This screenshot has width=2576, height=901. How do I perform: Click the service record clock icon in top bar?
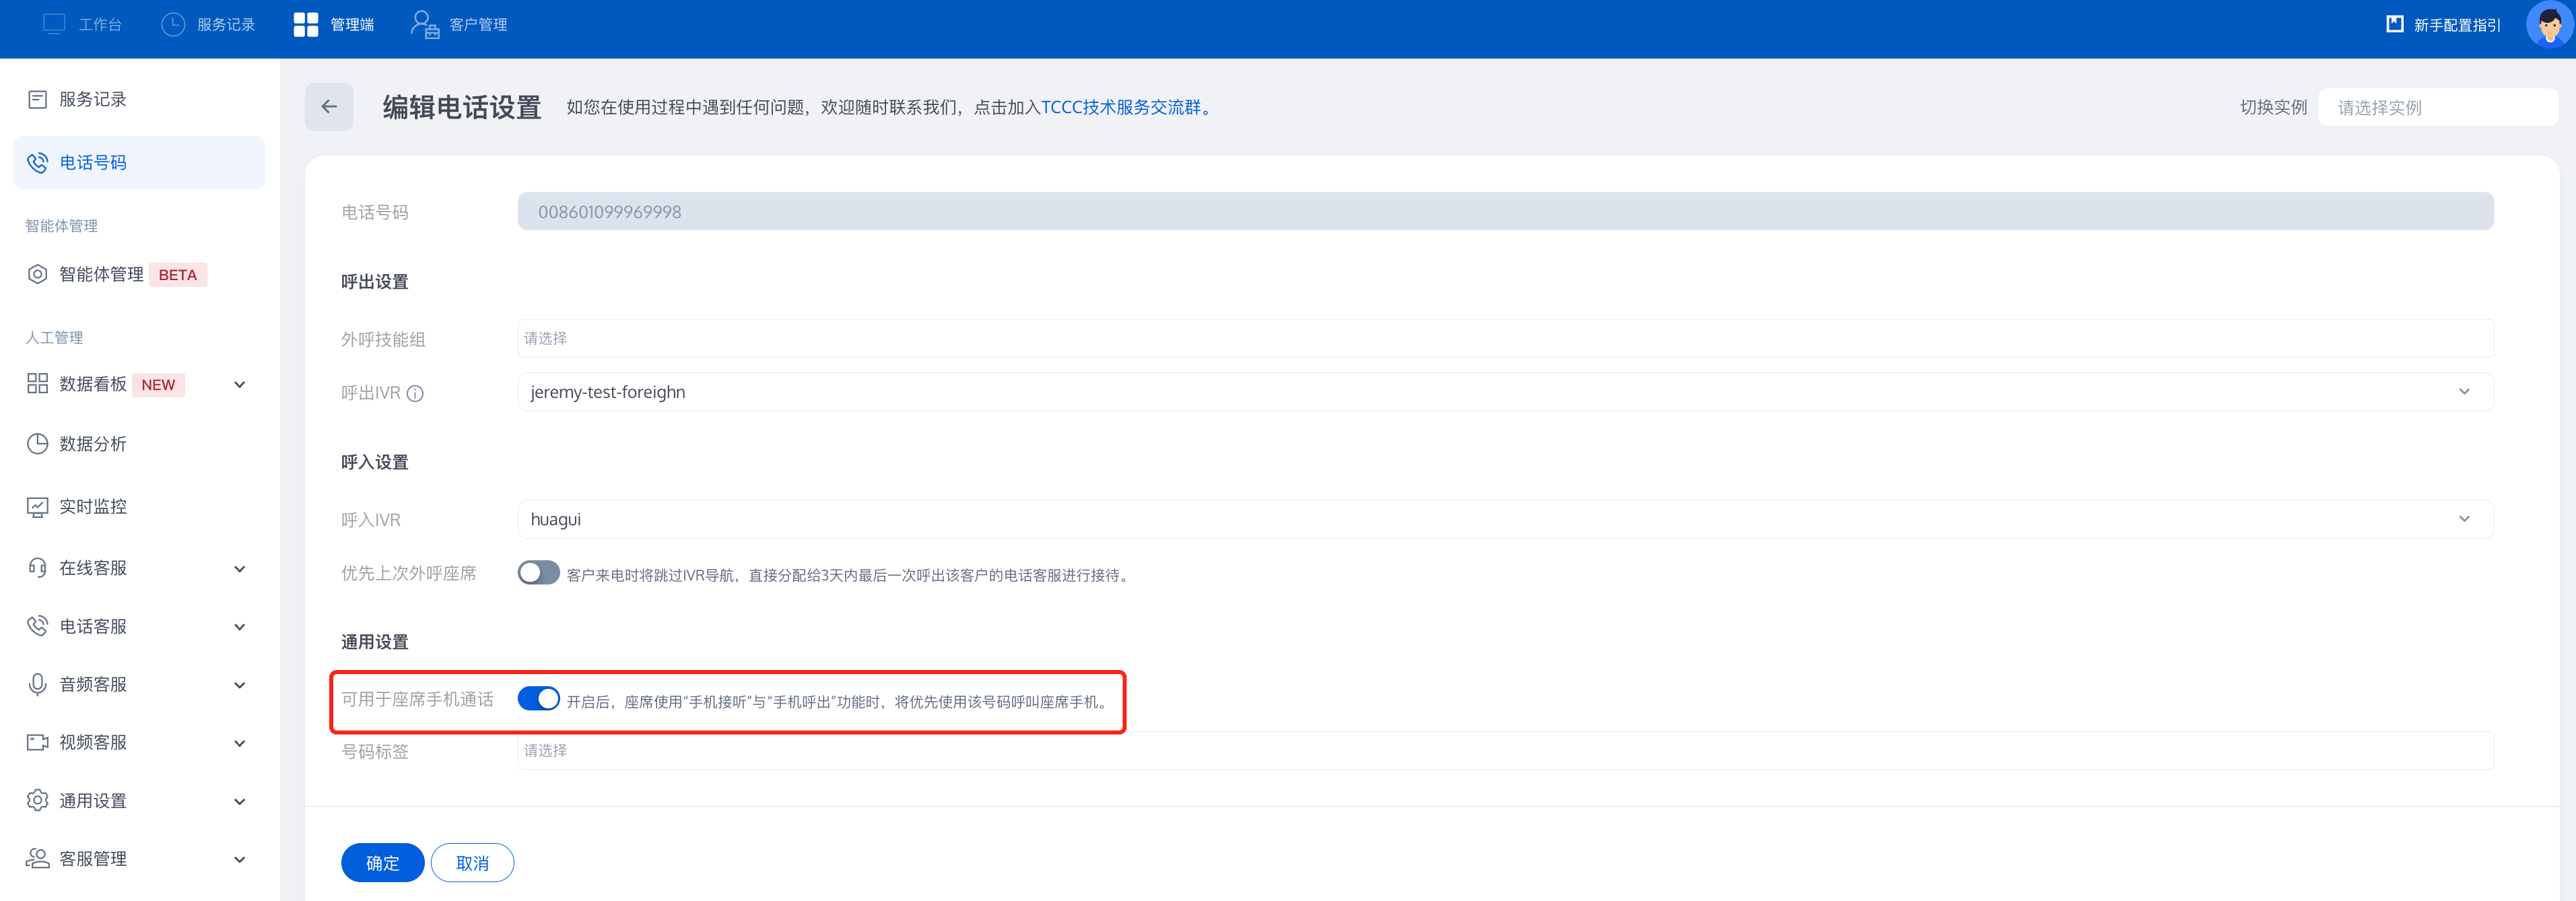[173, 24]
